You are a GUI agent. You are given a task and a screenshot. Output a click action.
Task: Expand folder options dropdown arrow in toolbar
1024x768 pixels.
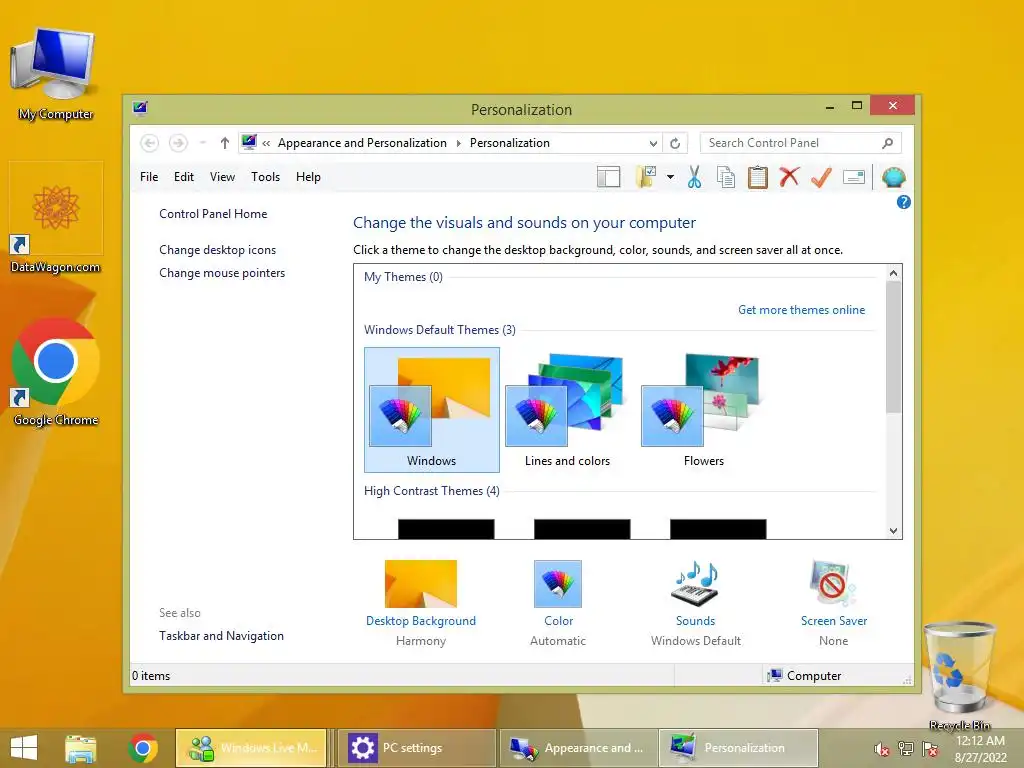click(670, 177)
